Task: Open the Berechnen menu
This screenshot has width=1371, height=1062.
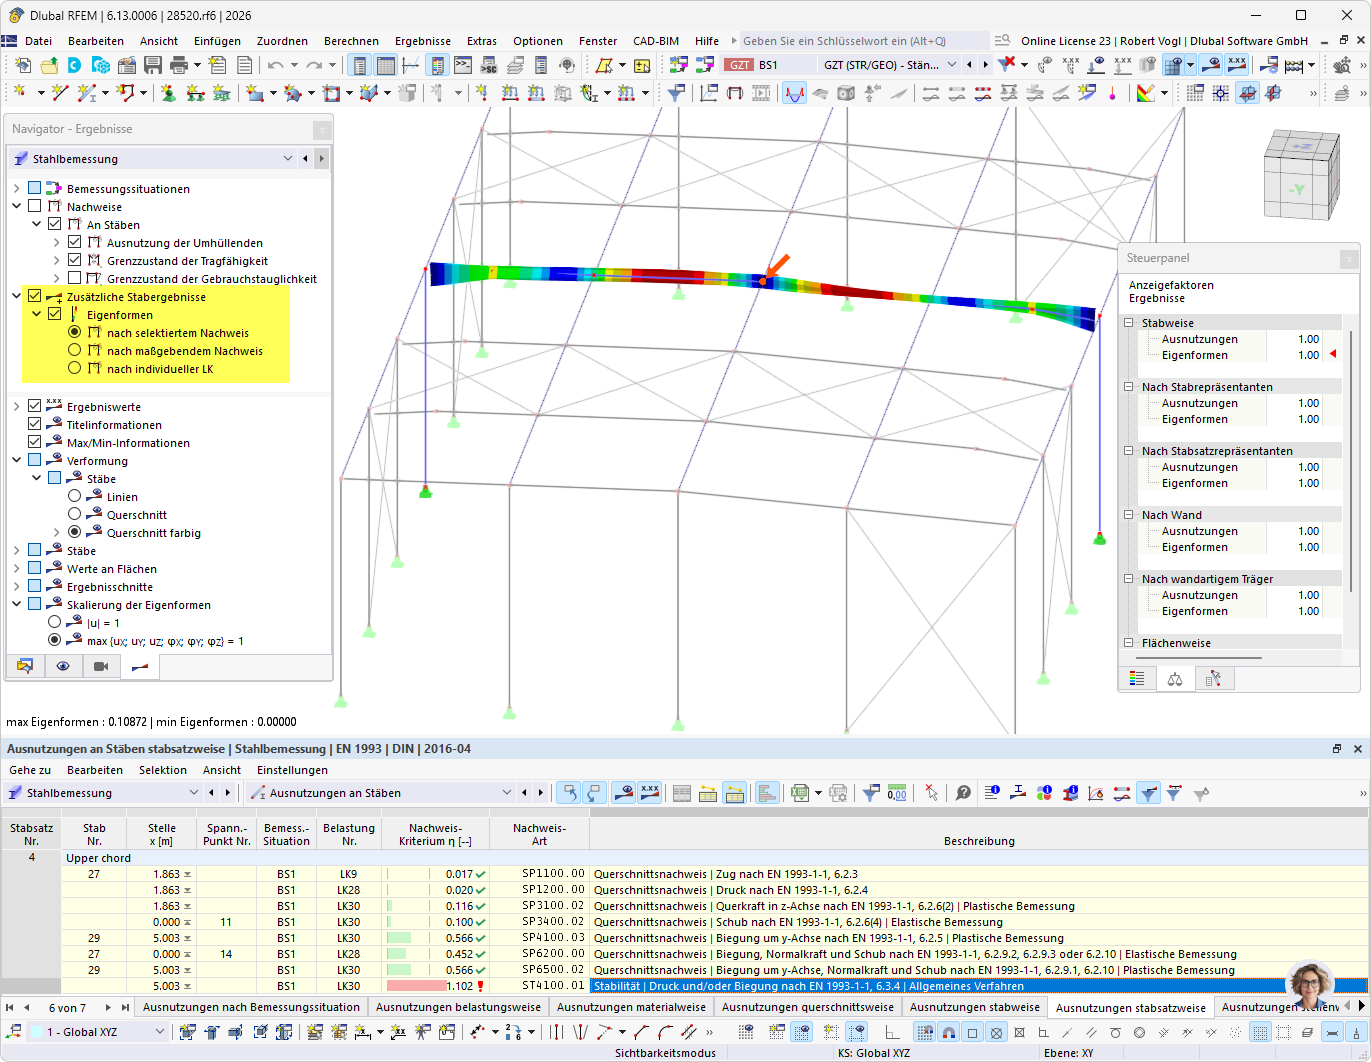Action: coord(351,41)
